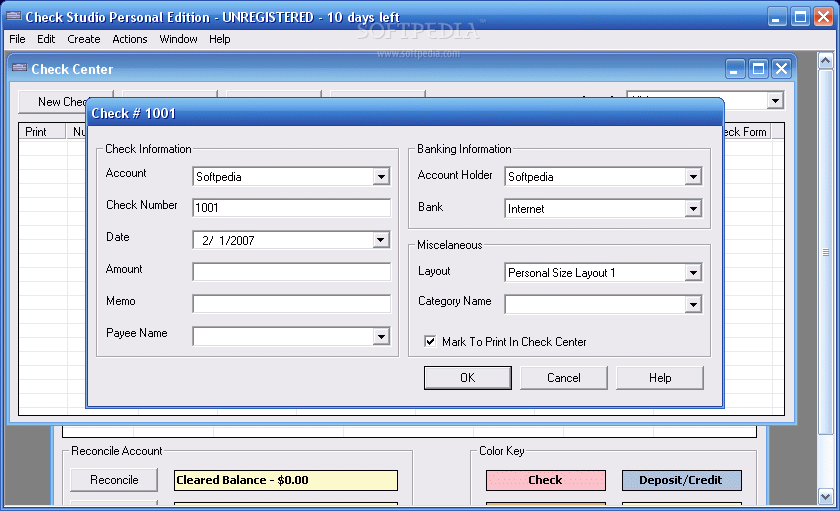Open the Edit menu
The image size is (840, 511).
[x=46, y=39]
